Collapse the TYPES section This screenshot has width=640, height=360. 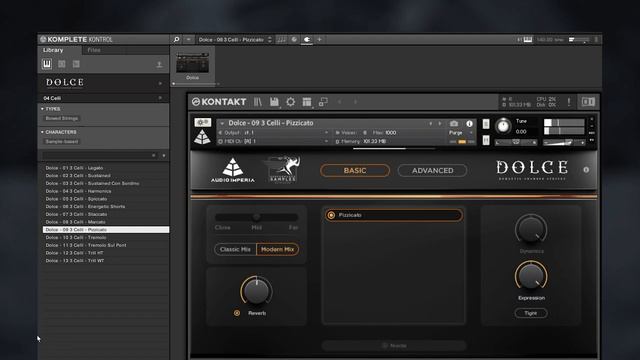coord(42,109)
